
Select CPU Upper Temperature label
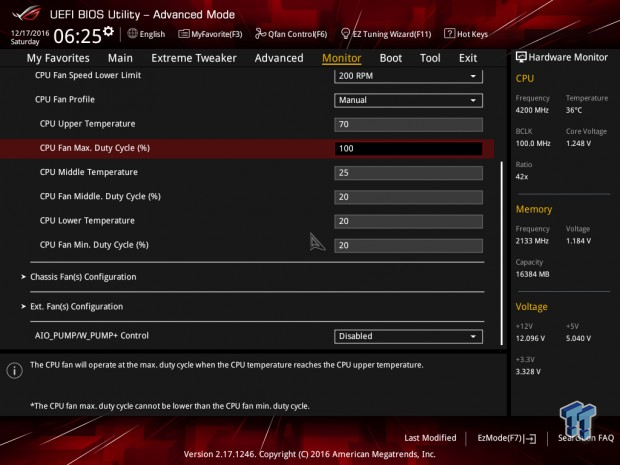coord(87,124)
